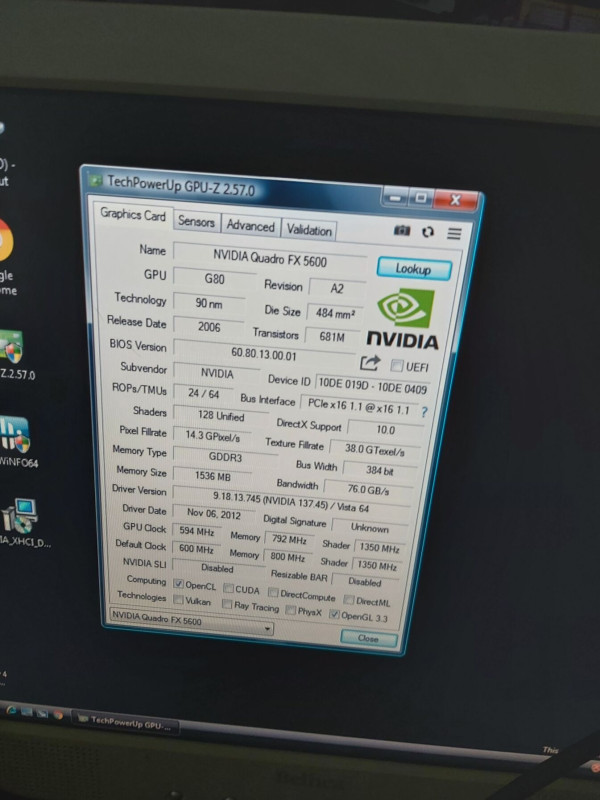Screen dimensions: 600x800
Task: Open the NVIDIA Quadro FX 5600 GPU dropdown
Action: tap(192, 621)
